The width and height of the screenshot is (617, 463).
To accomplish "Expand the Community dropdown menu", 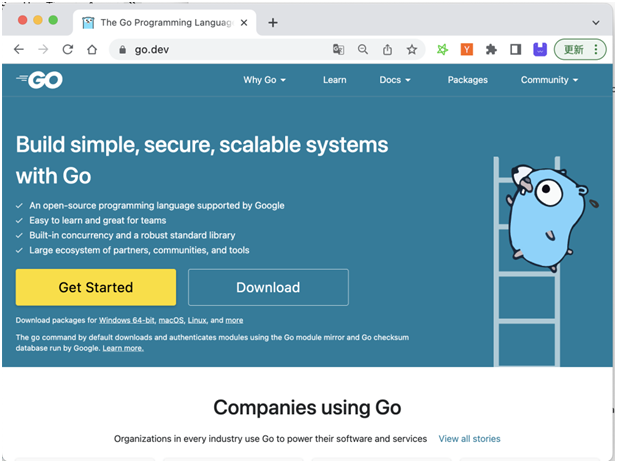I will point(549,80).
